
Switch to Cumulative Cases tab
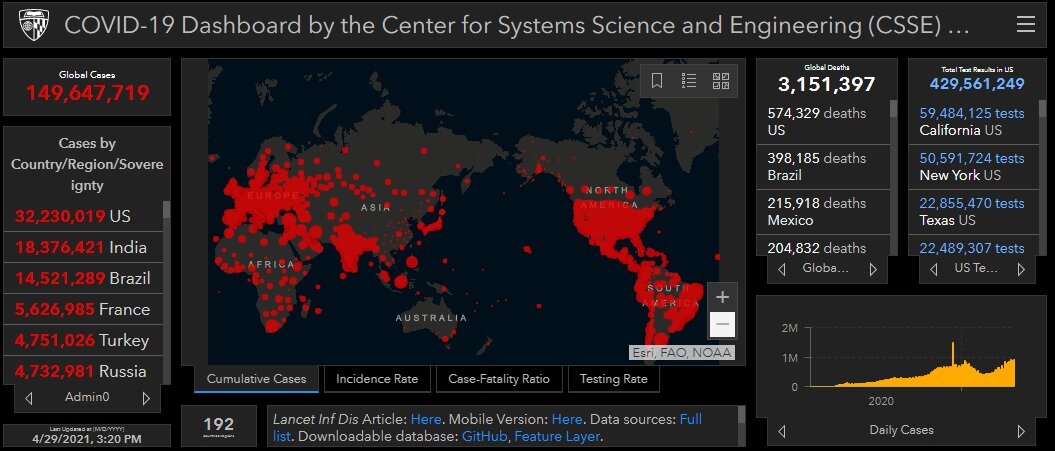(256, 379)
